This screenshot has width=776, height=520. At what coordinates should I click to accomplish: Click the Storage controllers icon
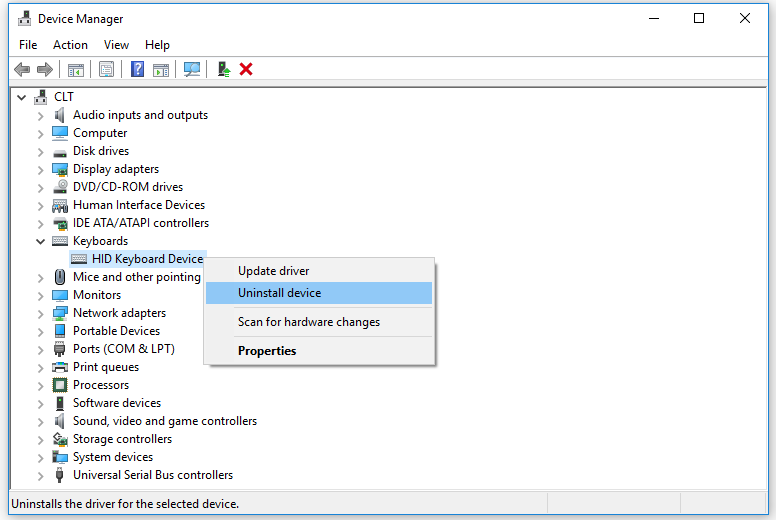[60, 439]
